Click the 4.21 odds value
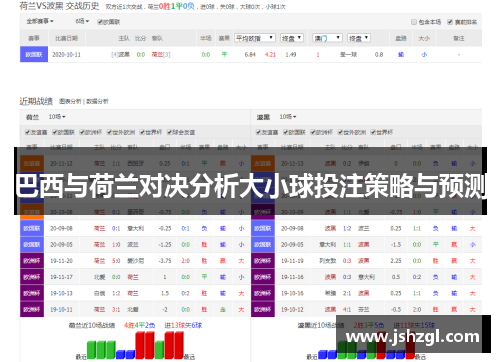The width and height of the screenshot is (500, 362). 270,55
